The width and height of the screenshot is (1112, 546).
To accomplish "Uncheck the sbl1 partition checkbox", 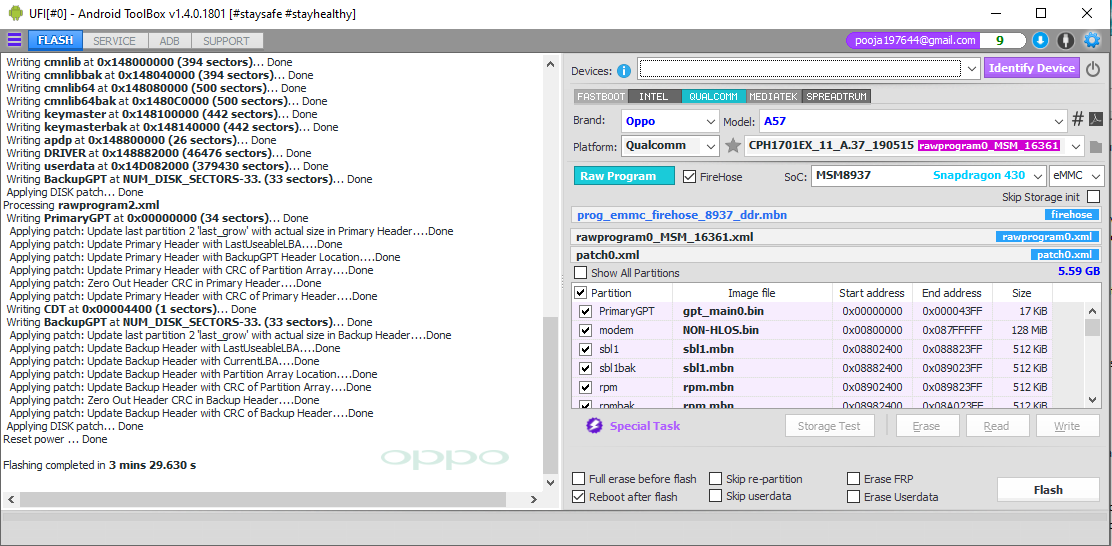I will (x=585, y=350).
